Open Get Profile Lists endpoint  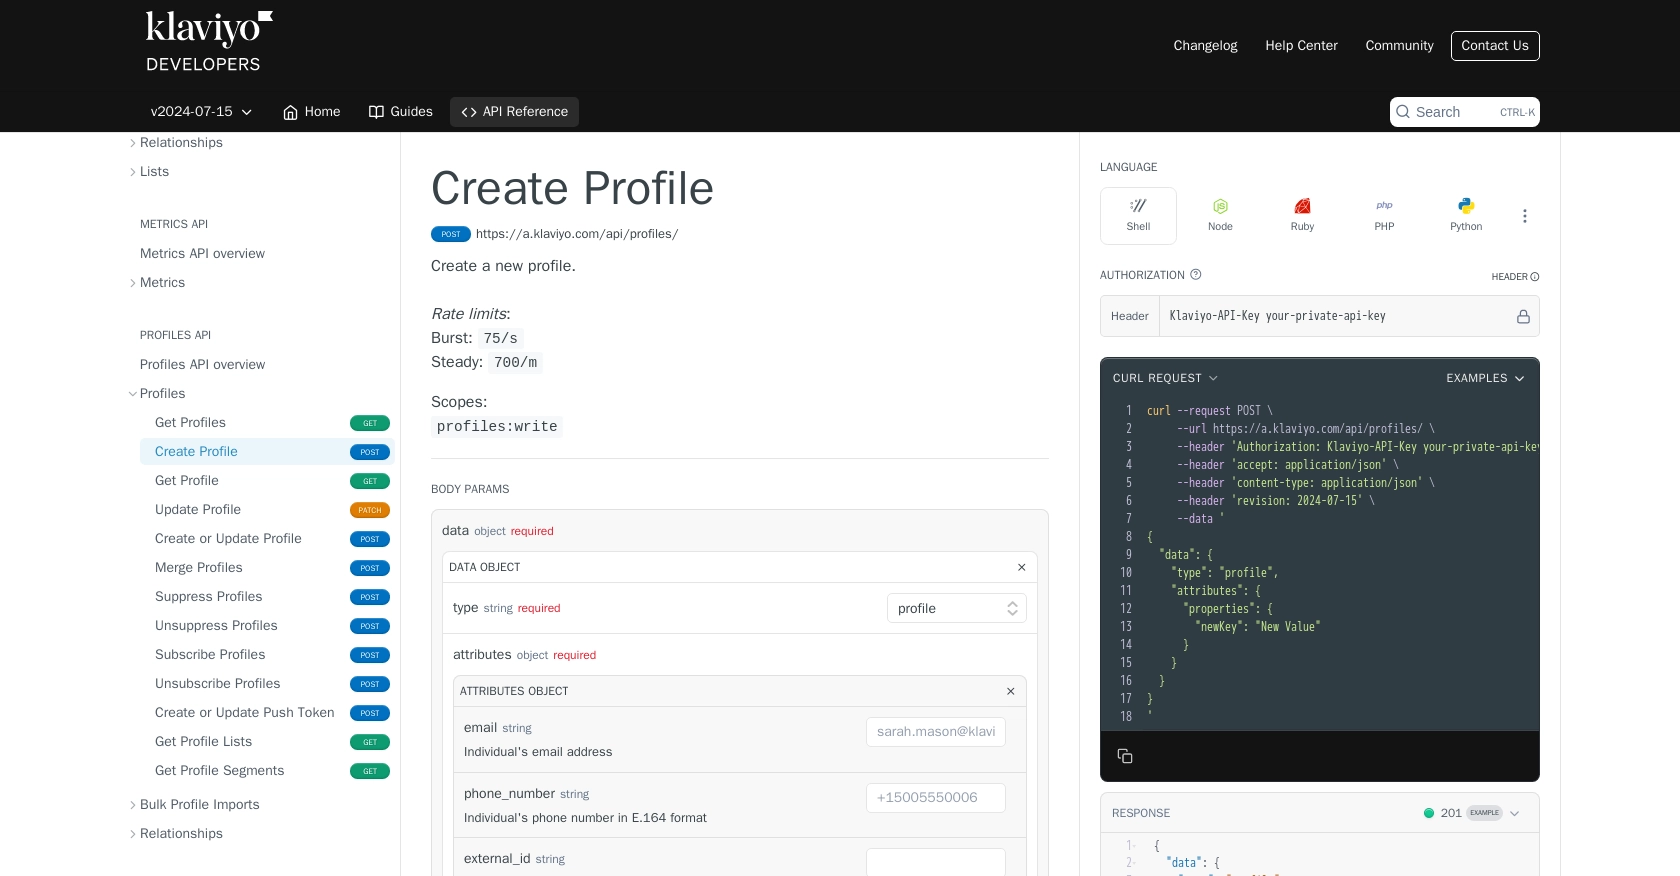tap(268, 742)
